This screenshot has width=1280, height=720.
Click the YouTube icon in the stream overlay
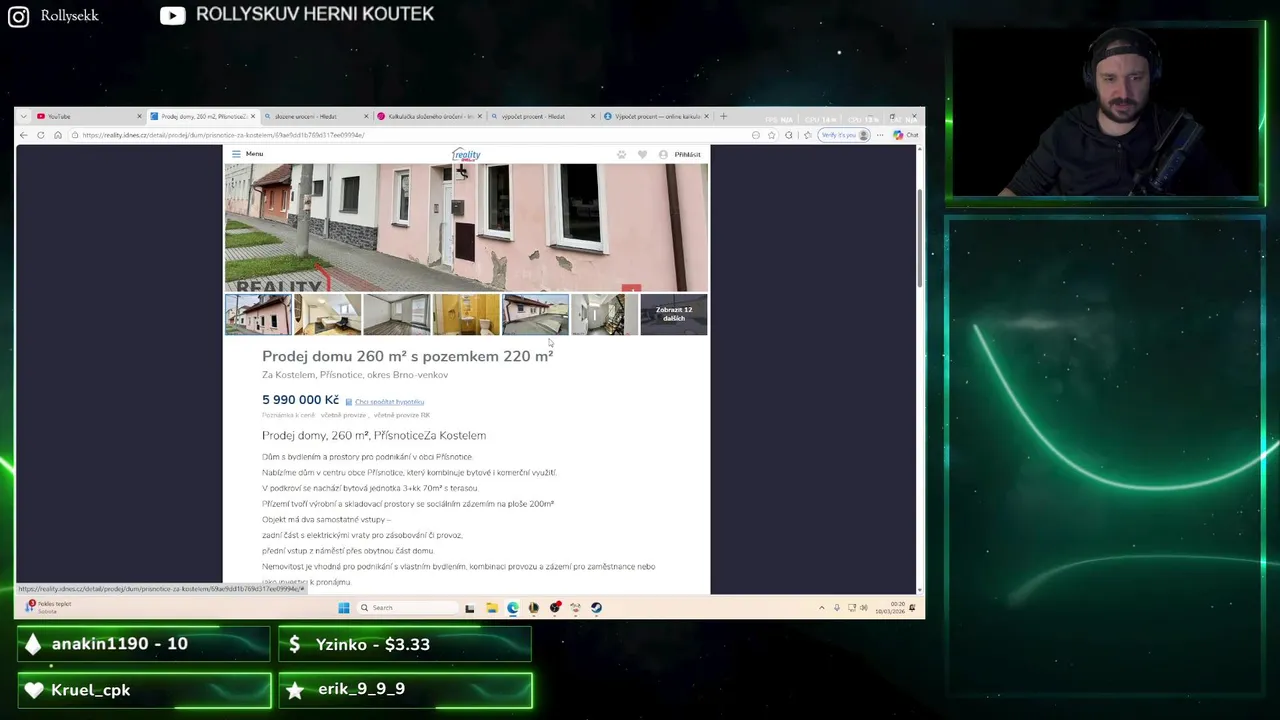[x=173, y=16]
